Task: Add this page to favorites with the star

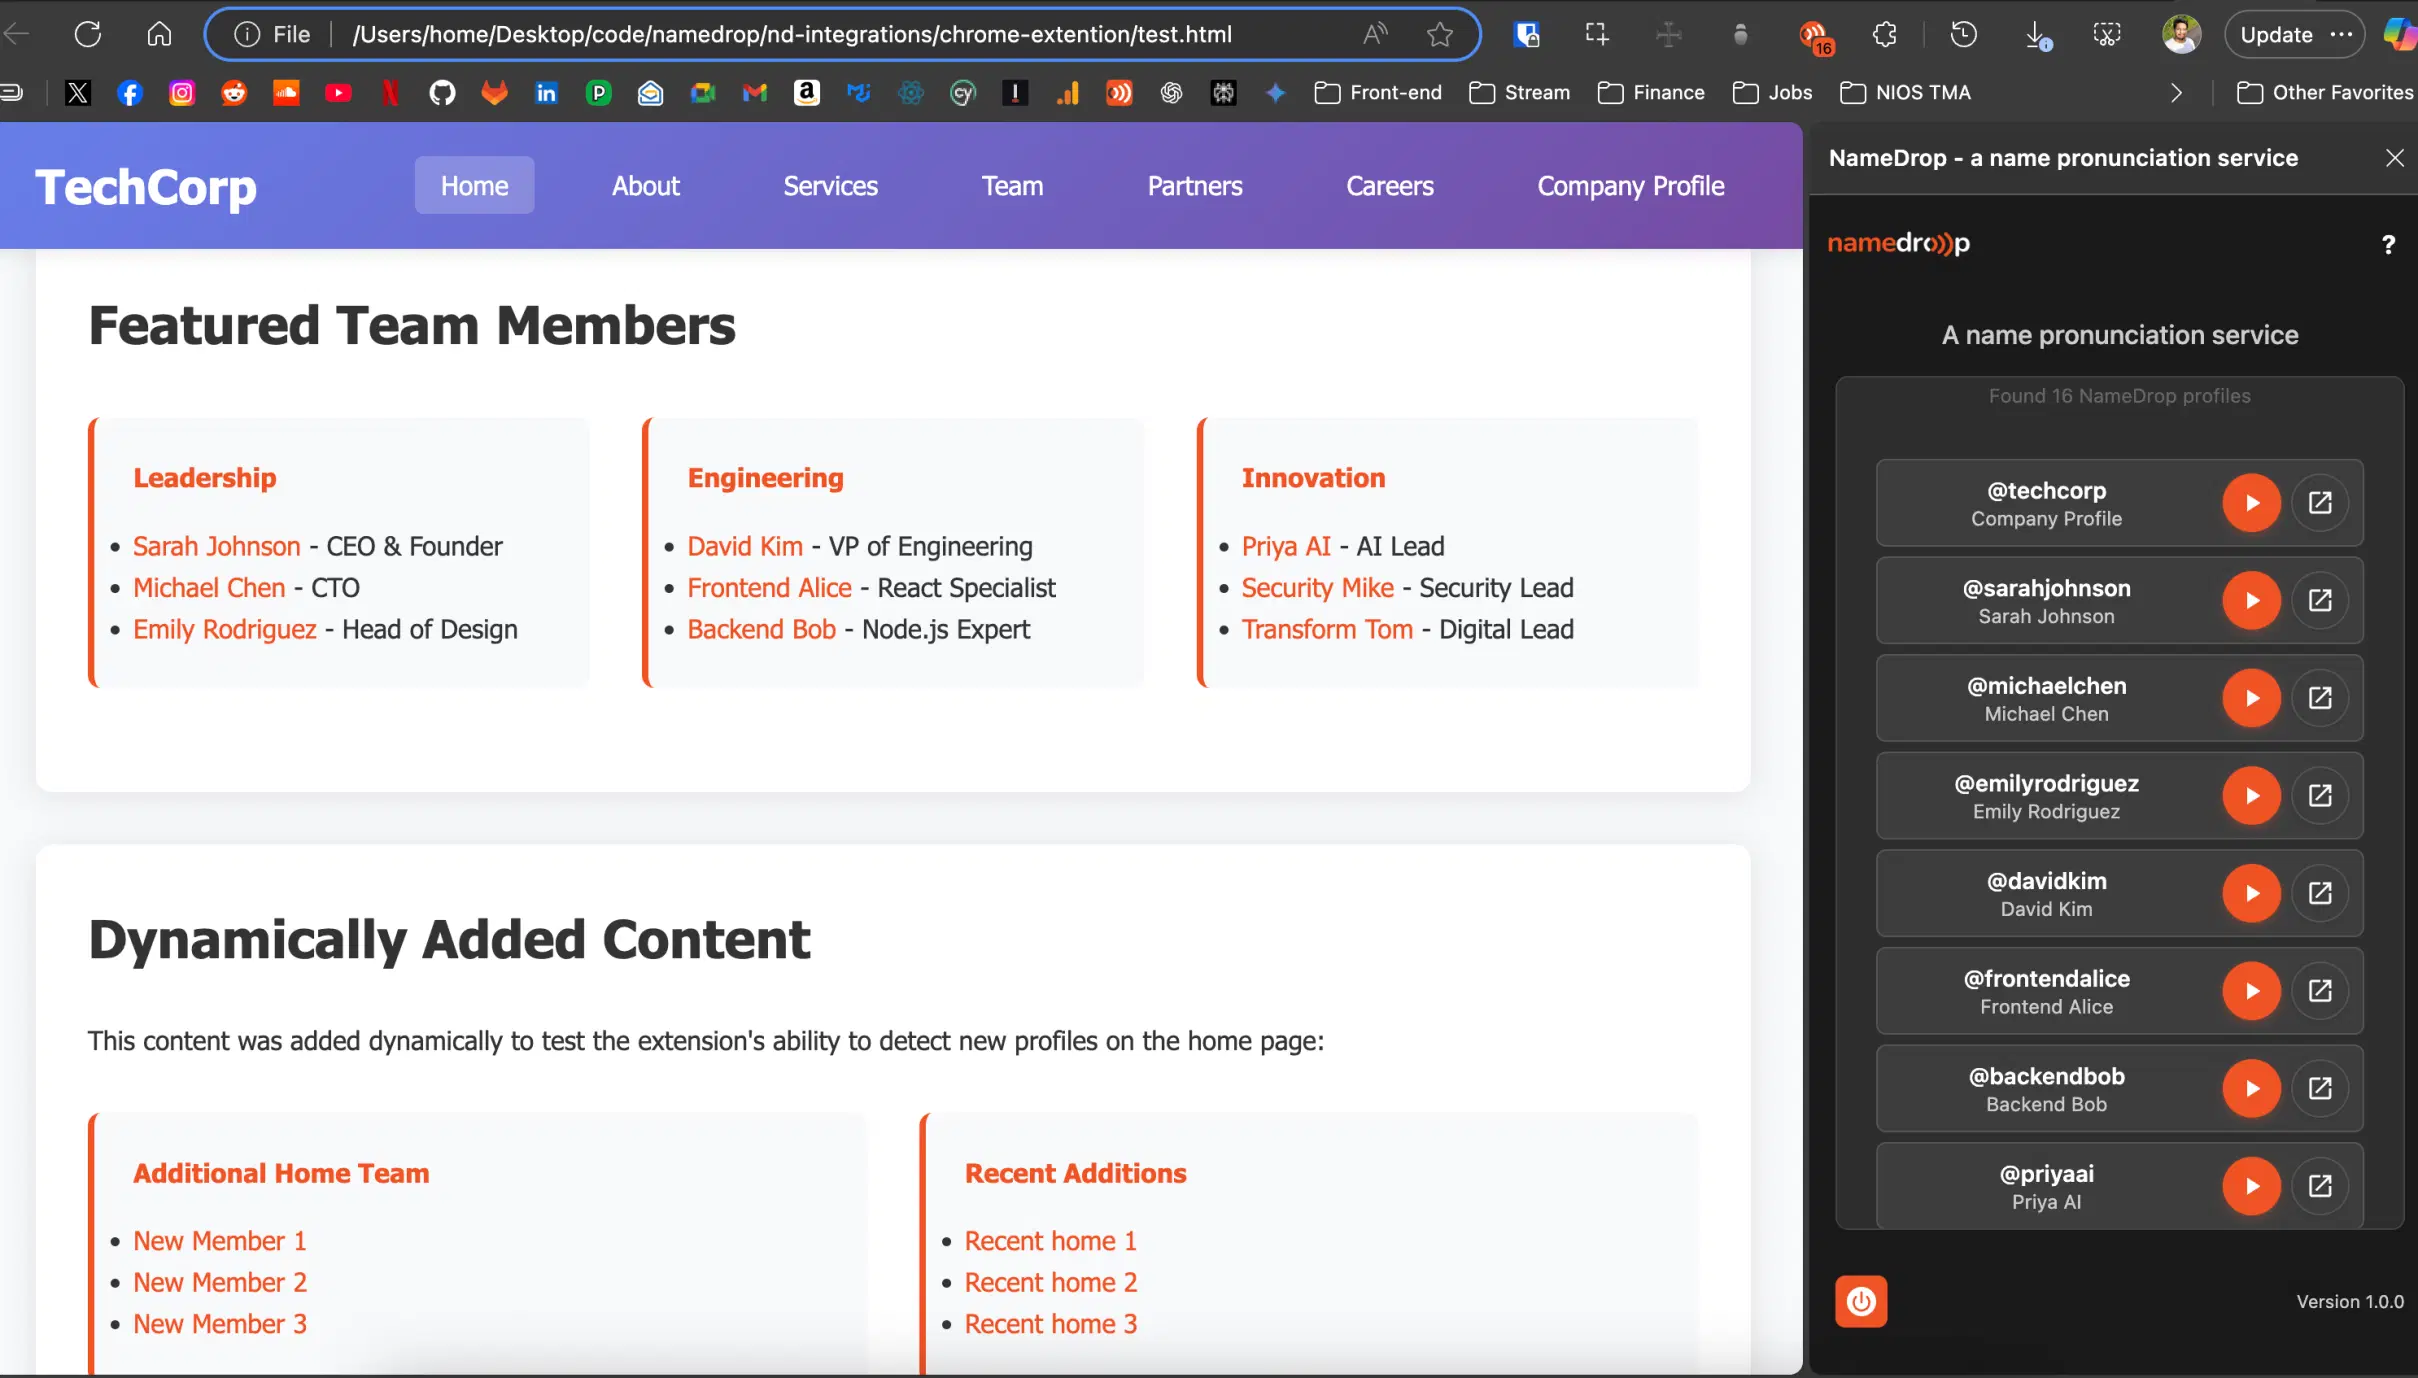Action: coord(1439,34)
